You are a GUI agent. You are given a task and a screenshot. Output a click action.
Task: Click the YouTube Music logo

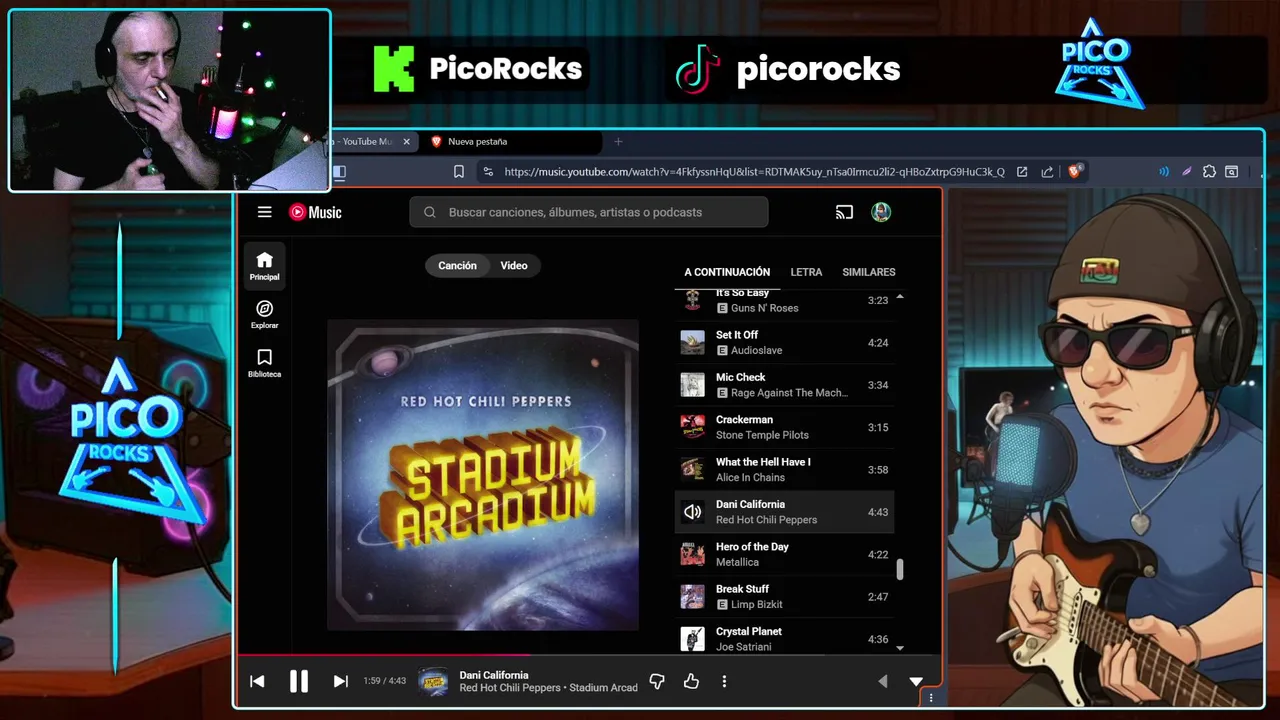tap(315, 212)
